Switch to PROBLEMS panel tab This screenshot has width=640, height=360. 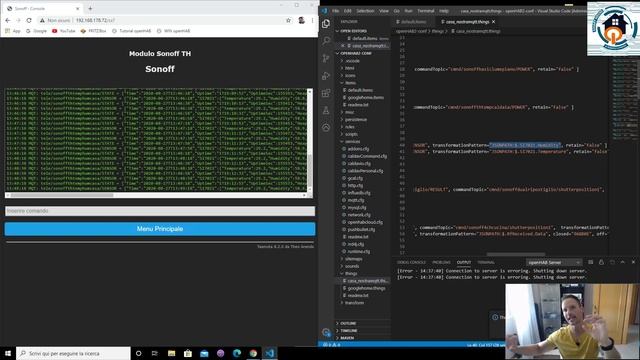coord(441,262)
